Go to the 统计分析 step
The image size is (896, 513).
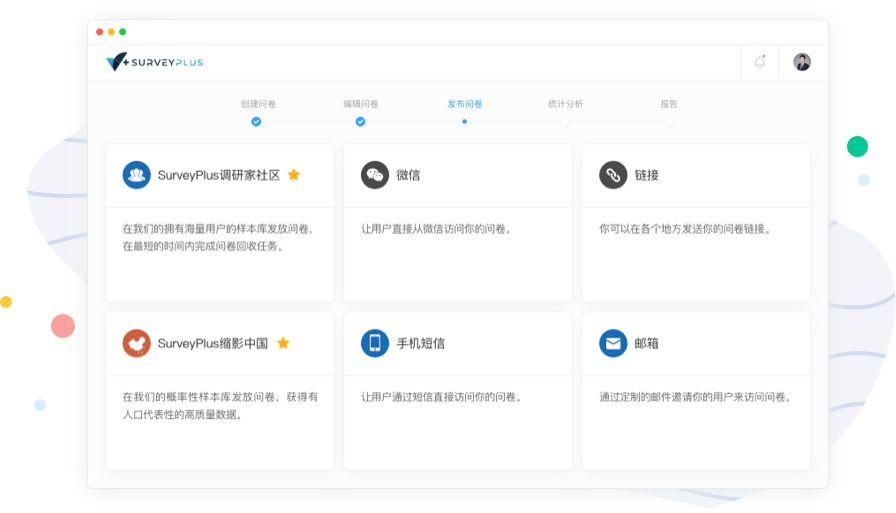pos(565,104)
